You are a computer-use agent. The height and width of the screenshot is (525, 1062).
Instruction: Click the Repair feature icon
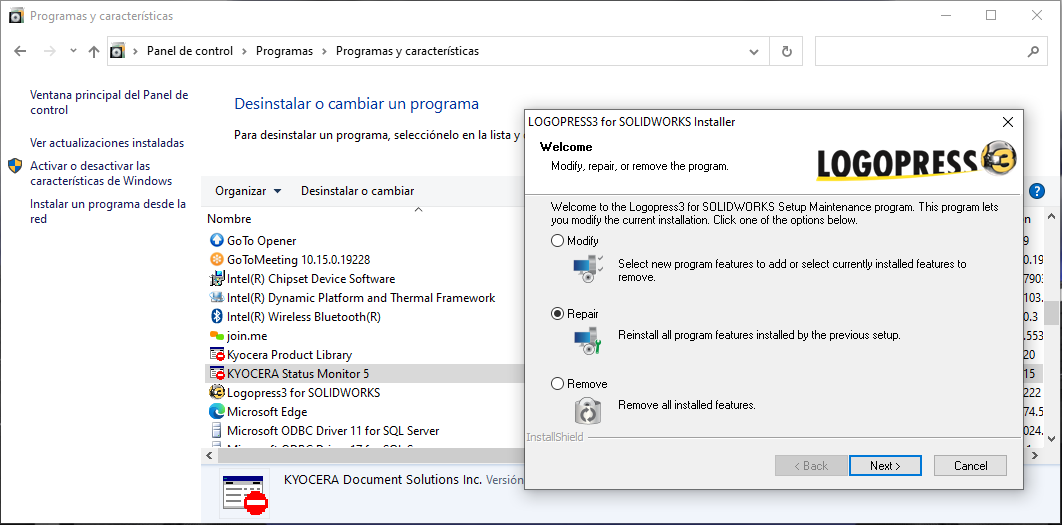(587, 341)
